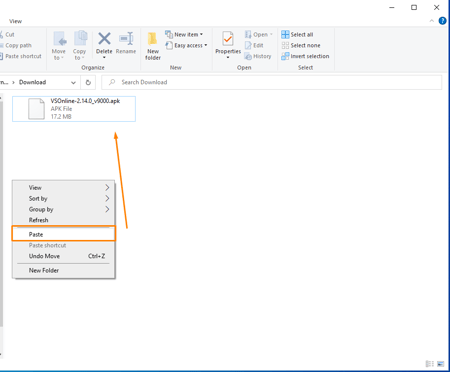Expand address bar history dropdown
Screen dimensions: 450x372
[x=73, y=83]
